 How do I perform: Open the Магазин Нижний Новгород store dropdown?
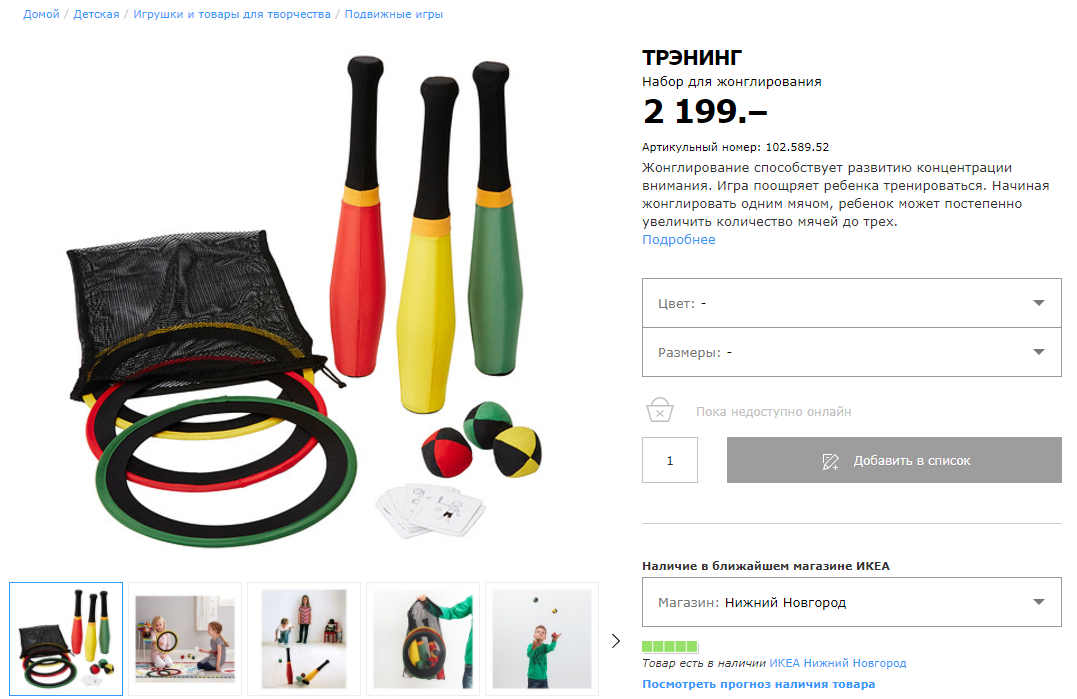tap(852, 602)
